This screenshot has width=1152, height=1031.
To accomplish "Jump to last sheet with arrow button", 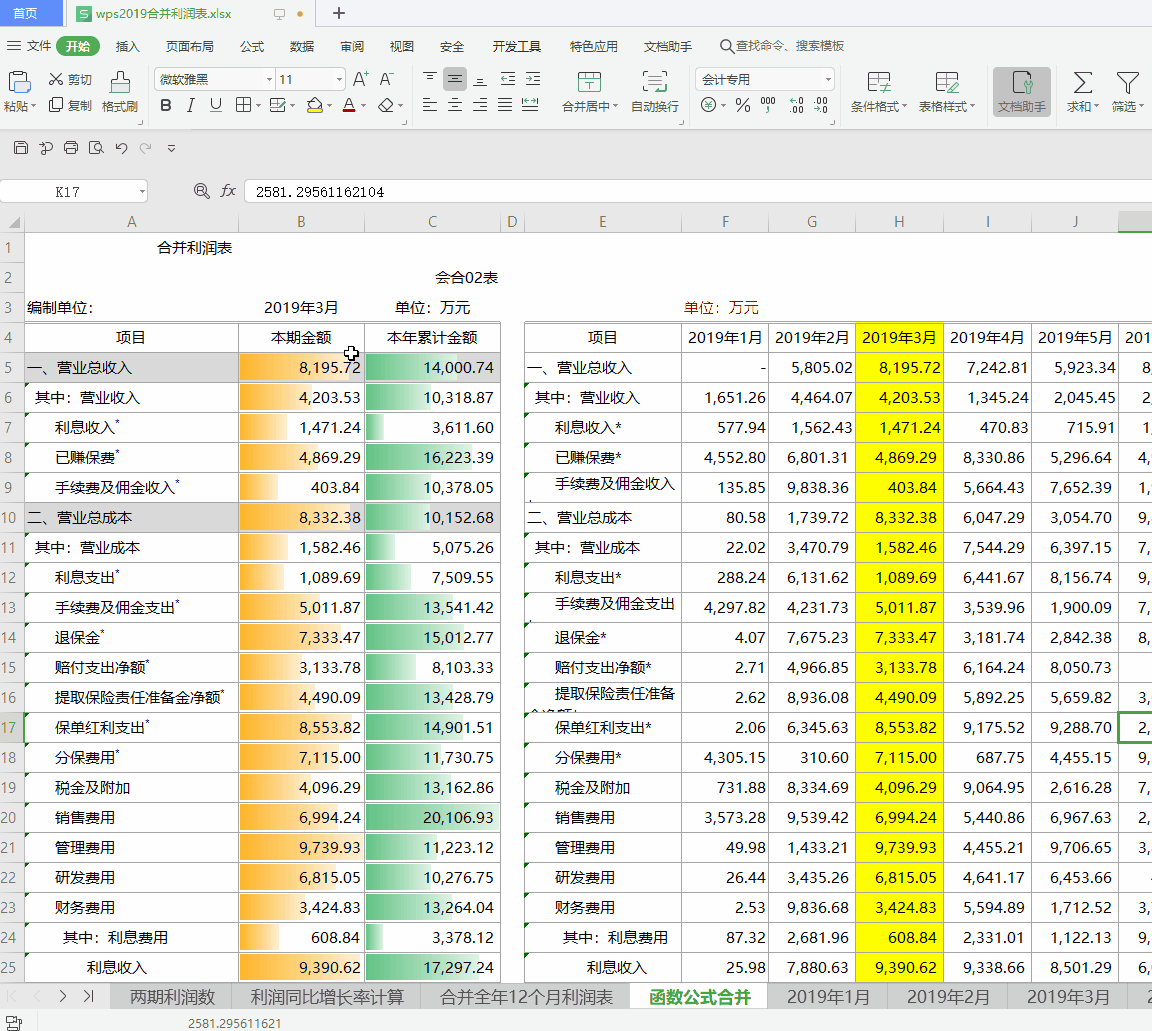I will 89,996.
